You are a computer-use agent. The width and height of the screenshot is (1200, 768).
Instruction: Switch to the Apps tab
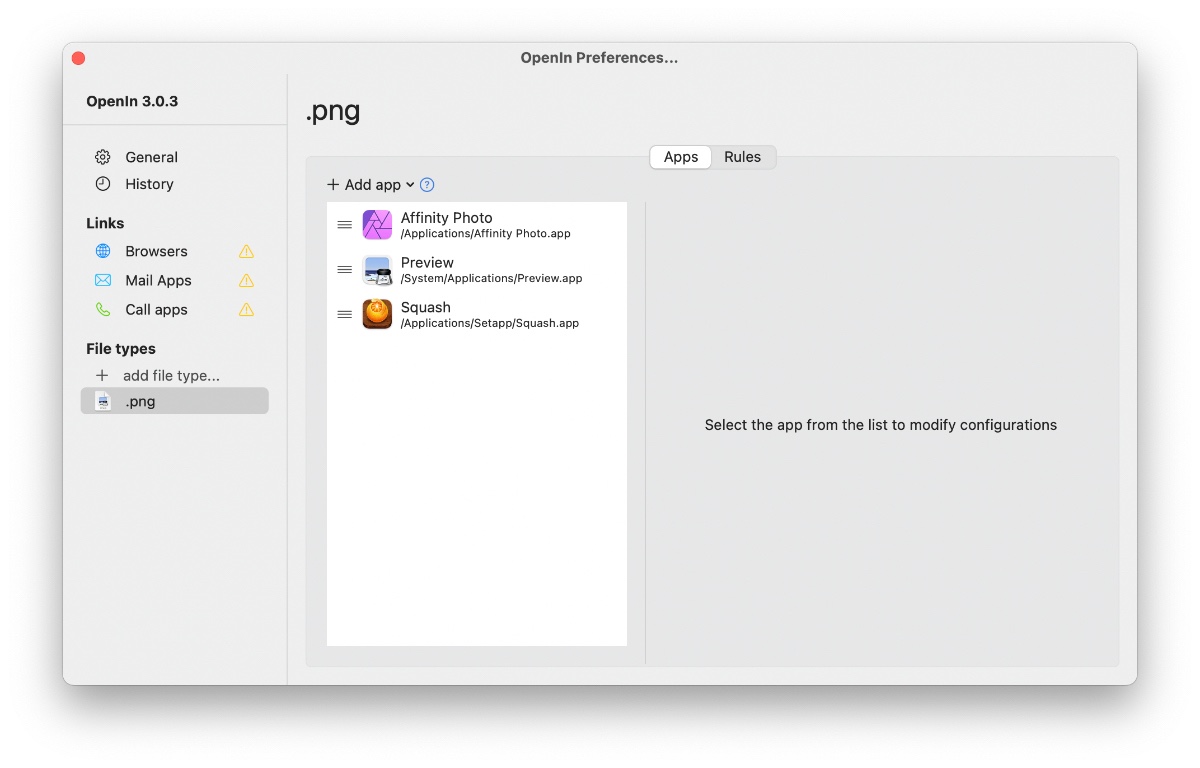click(681, 157)
